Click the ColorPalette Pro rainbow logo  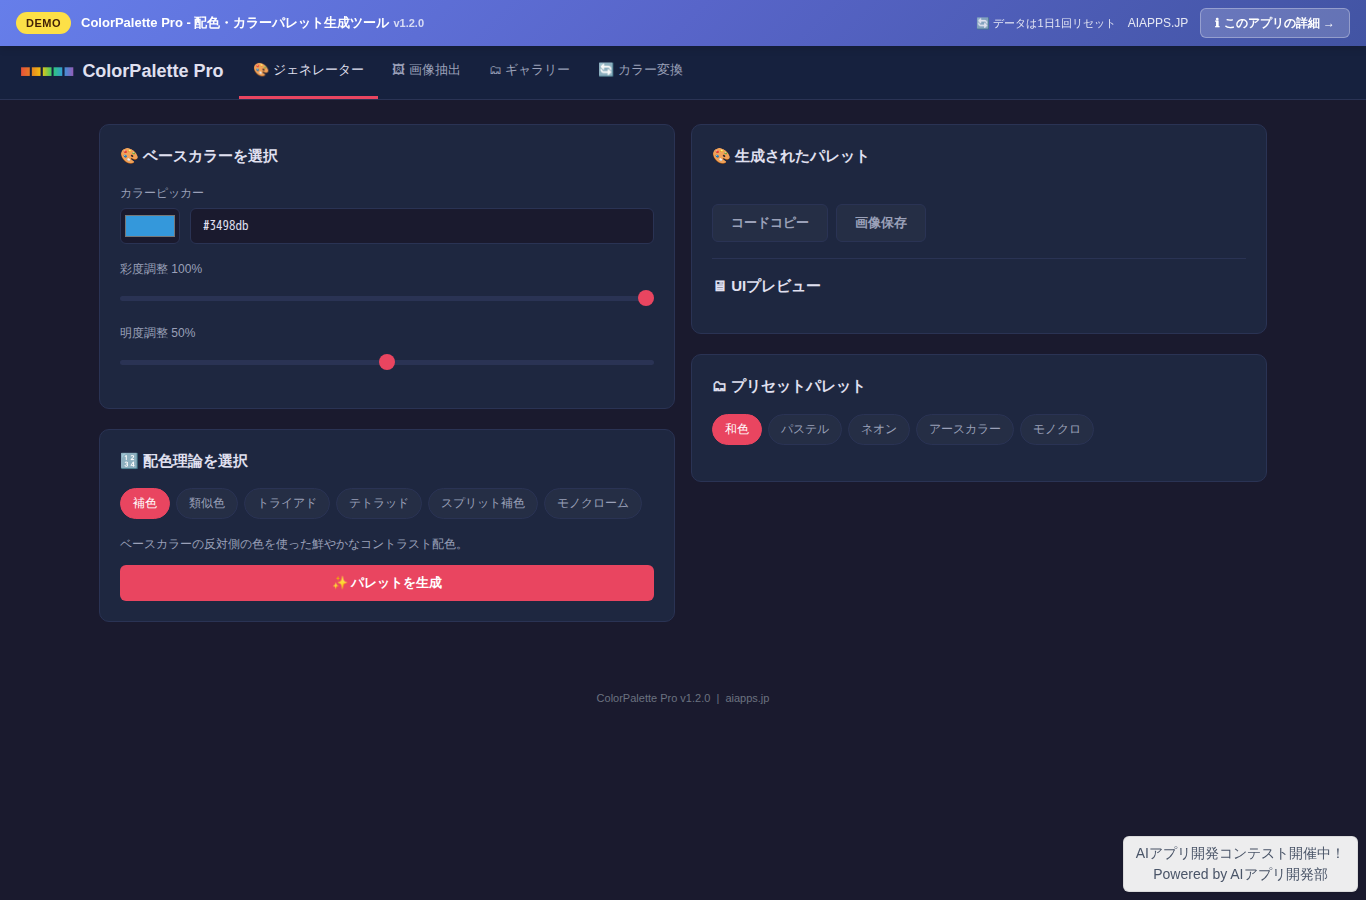tap(47, 71)
